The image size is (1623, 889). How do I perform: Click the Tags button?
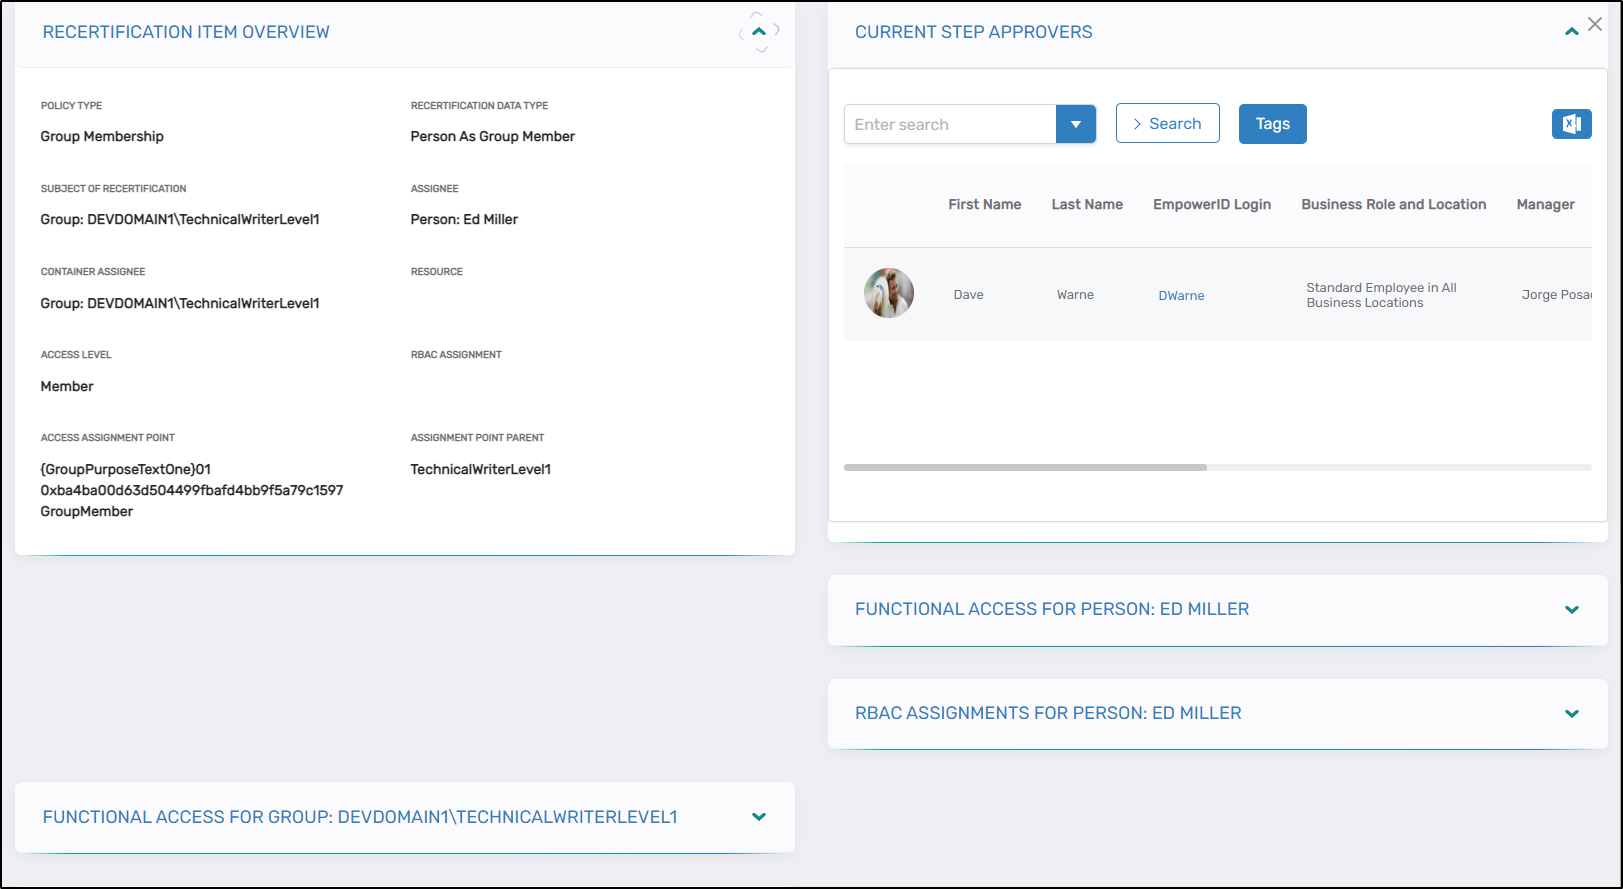click(x=1272, y=124)
